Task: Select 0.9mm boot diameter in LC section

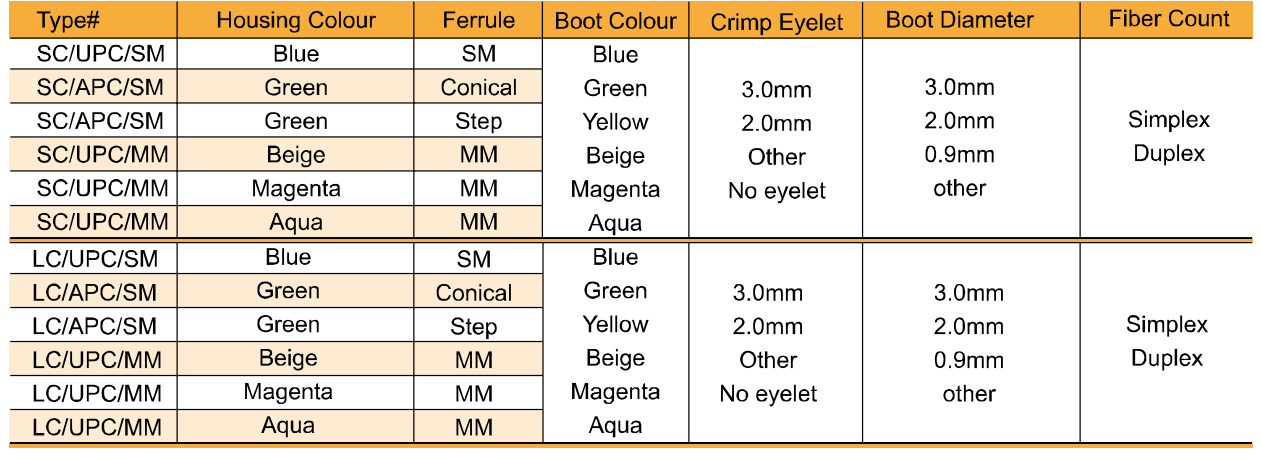Action: pyautogui.click(x=968, y=360)
